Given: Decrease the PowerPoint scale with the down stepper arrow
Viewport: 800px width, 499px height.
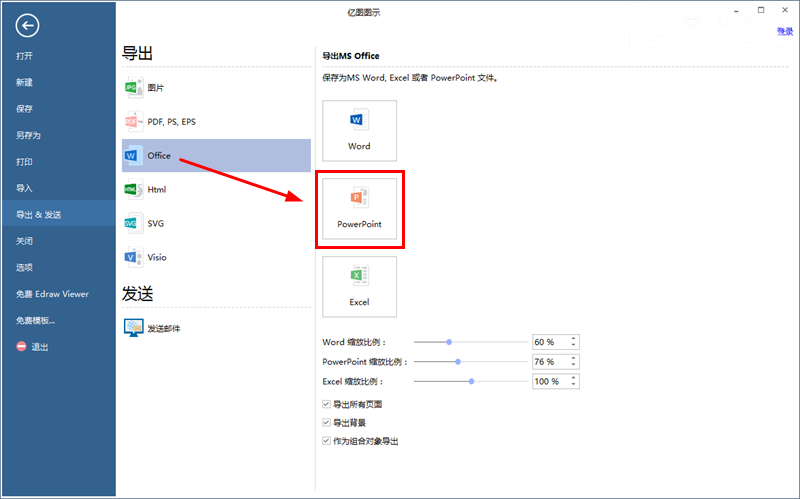Looking at the screenshot, I should pos(573,365).
